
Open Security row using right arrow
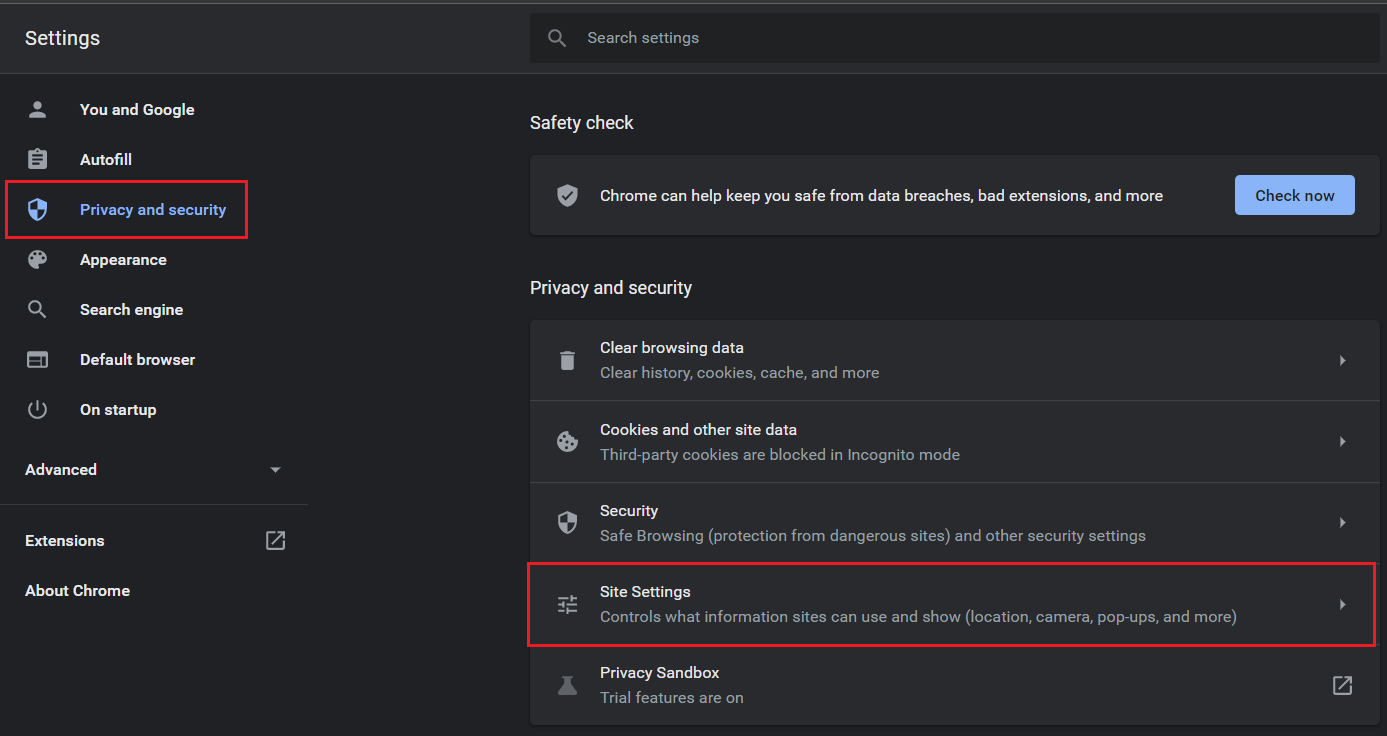[1342, 523]
